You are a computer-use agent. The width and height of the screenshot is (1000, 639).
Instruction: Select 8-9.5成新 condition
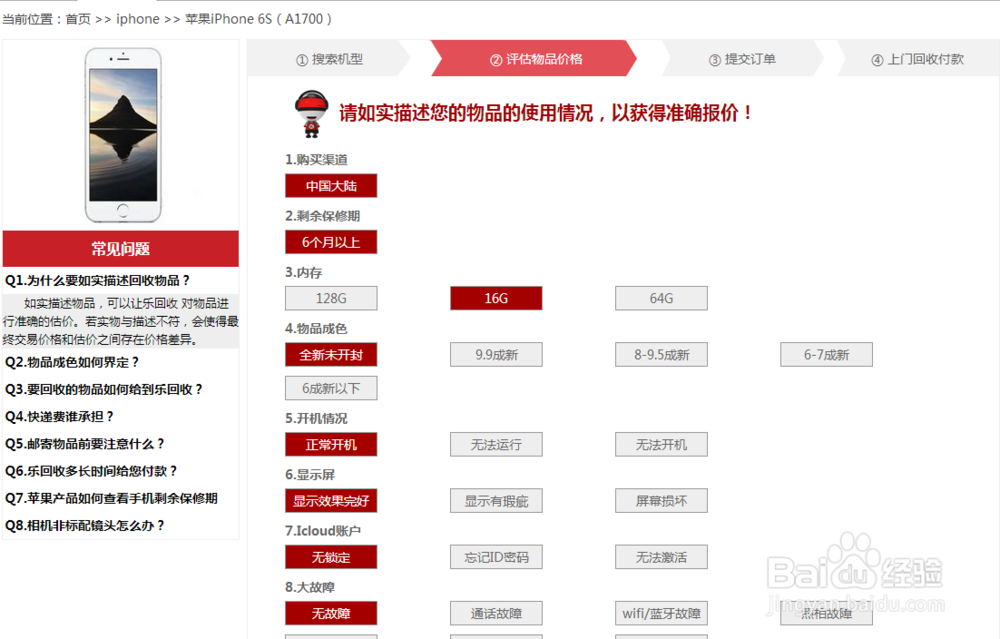[661, 355]
